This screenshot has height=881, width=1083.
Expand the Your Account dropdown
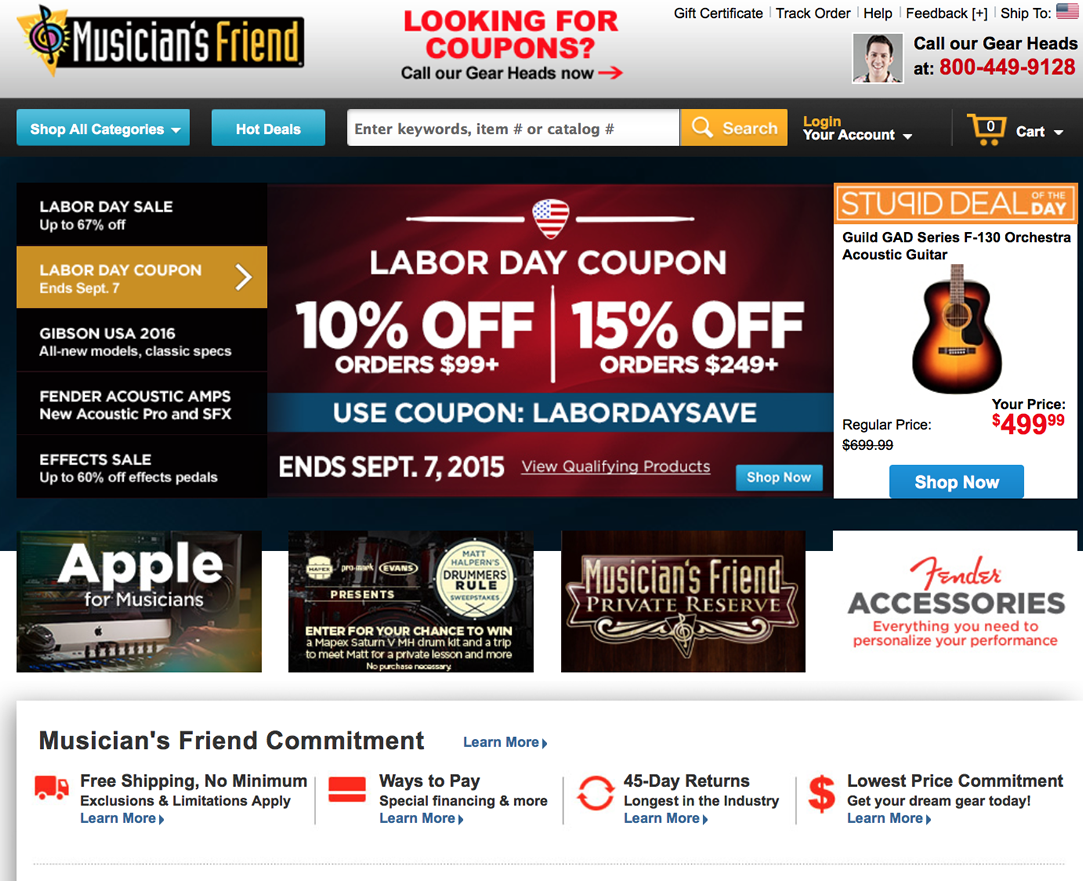tap(857, 135)
